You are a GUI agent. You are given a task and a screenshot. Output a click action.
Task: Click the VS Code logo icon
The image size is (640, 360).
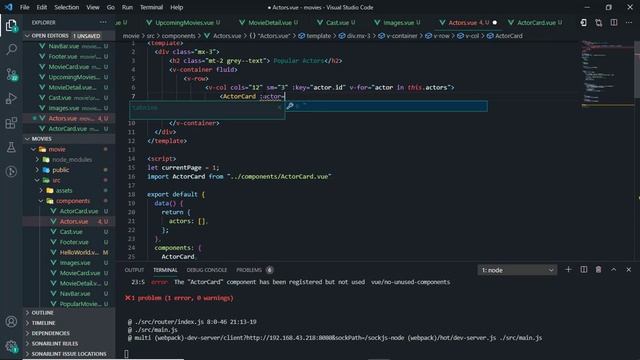click(x=9, y=7)
